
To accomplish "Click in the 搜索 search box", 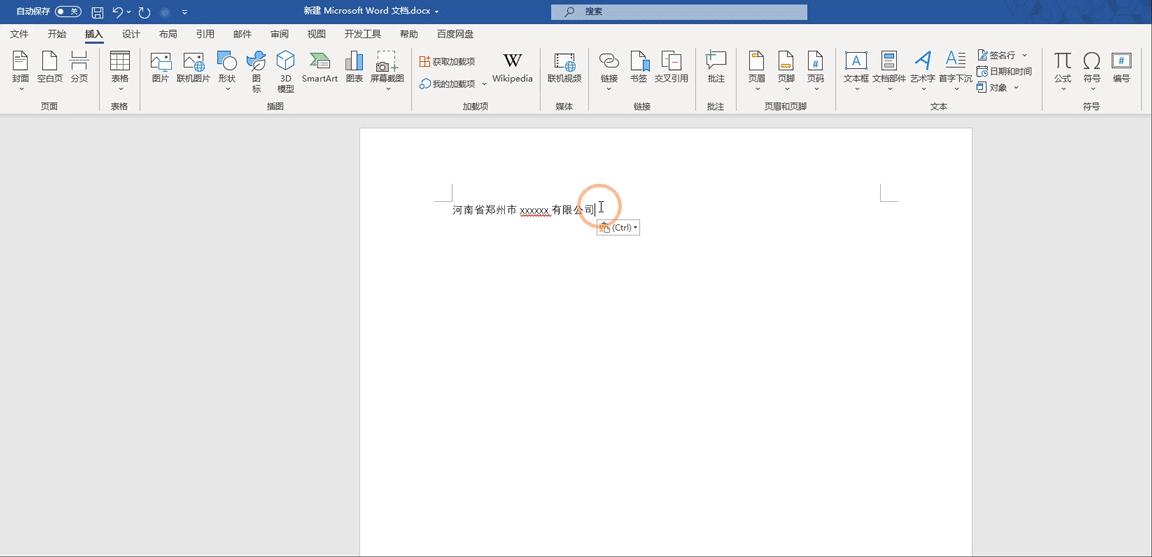I will pos(680,12).
